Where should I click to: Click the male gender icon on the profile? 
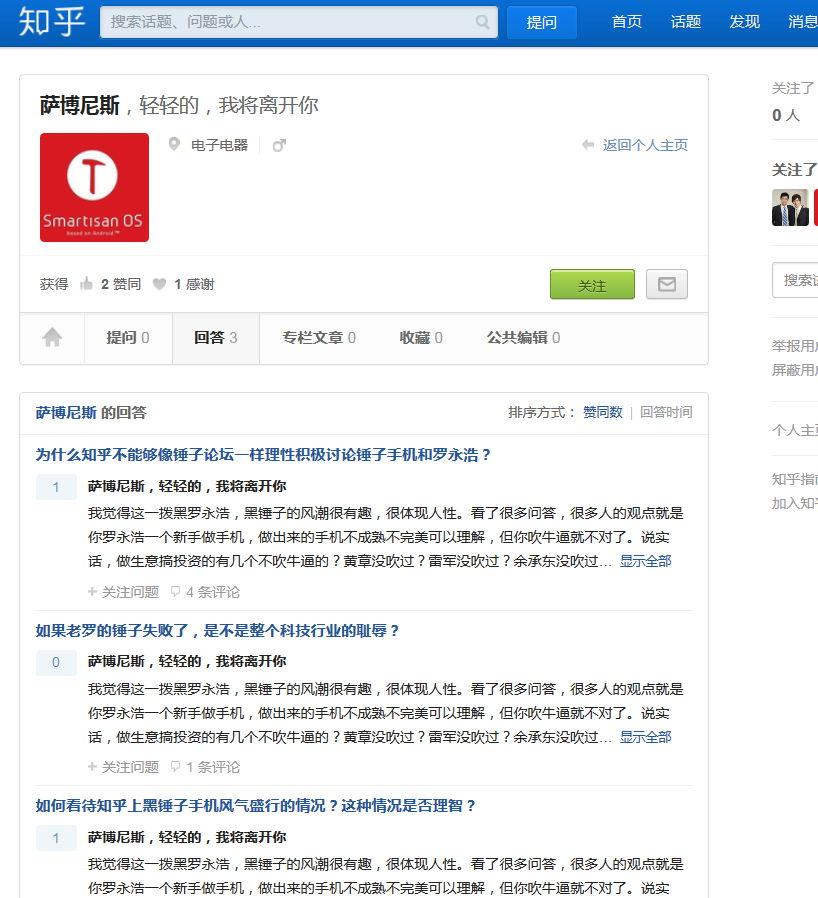[x=278, y=144]
